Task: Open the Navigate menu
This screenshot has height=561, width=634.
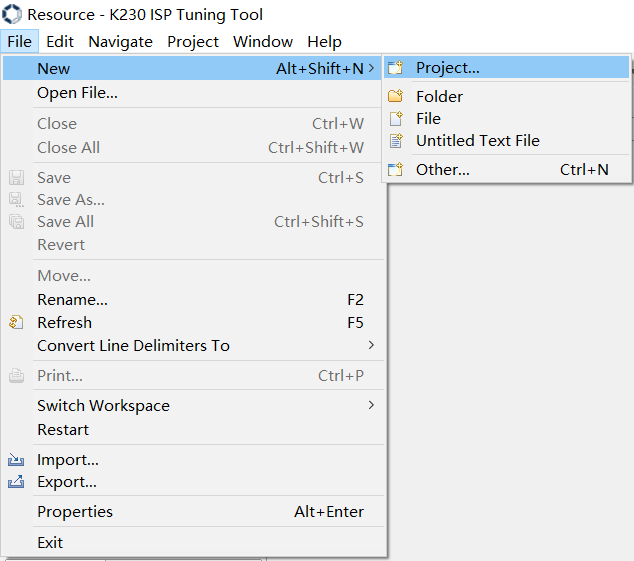Action: (x=120, y=41)
